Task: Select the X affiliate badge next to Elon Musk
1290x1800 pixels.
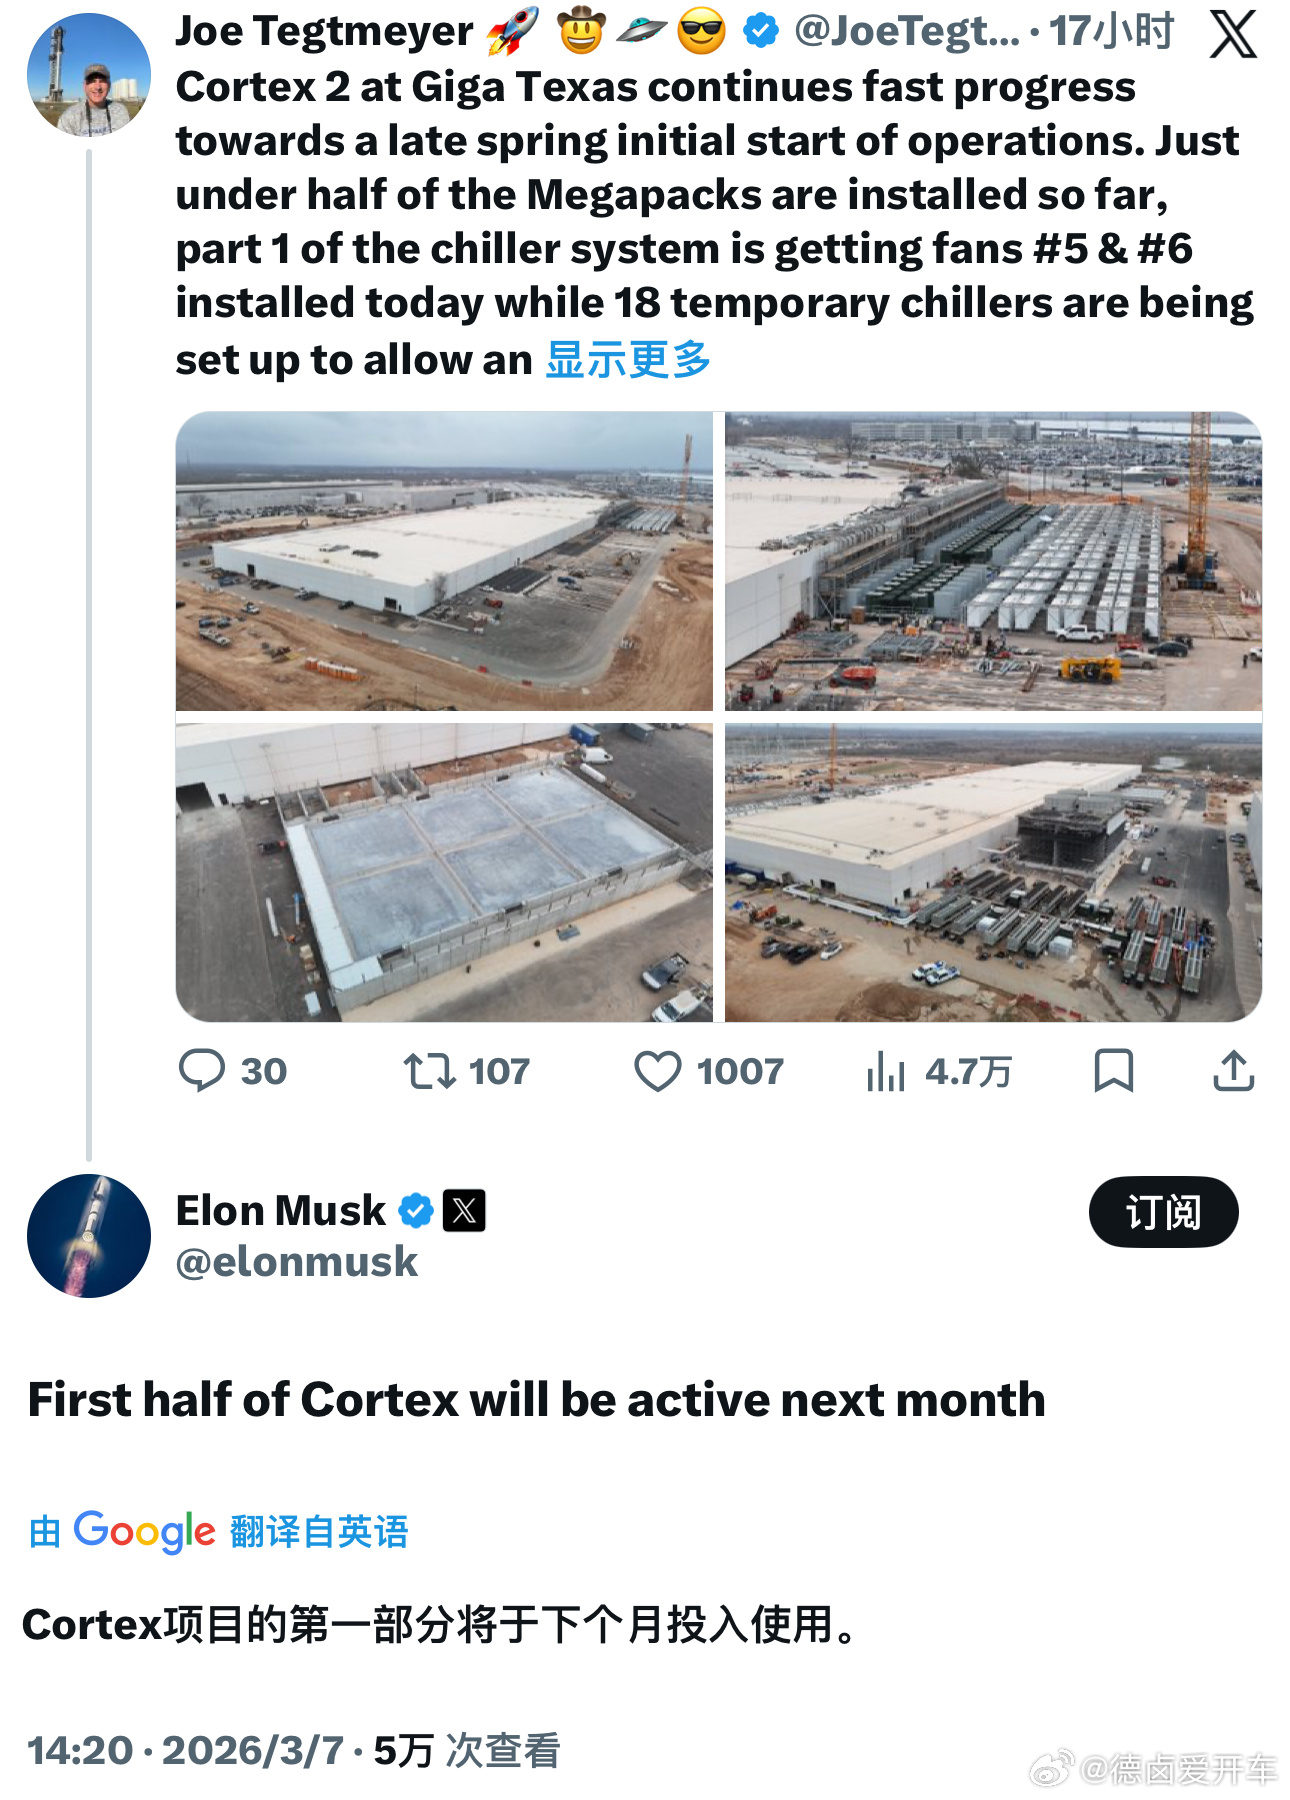Action: click(466, 1210)
